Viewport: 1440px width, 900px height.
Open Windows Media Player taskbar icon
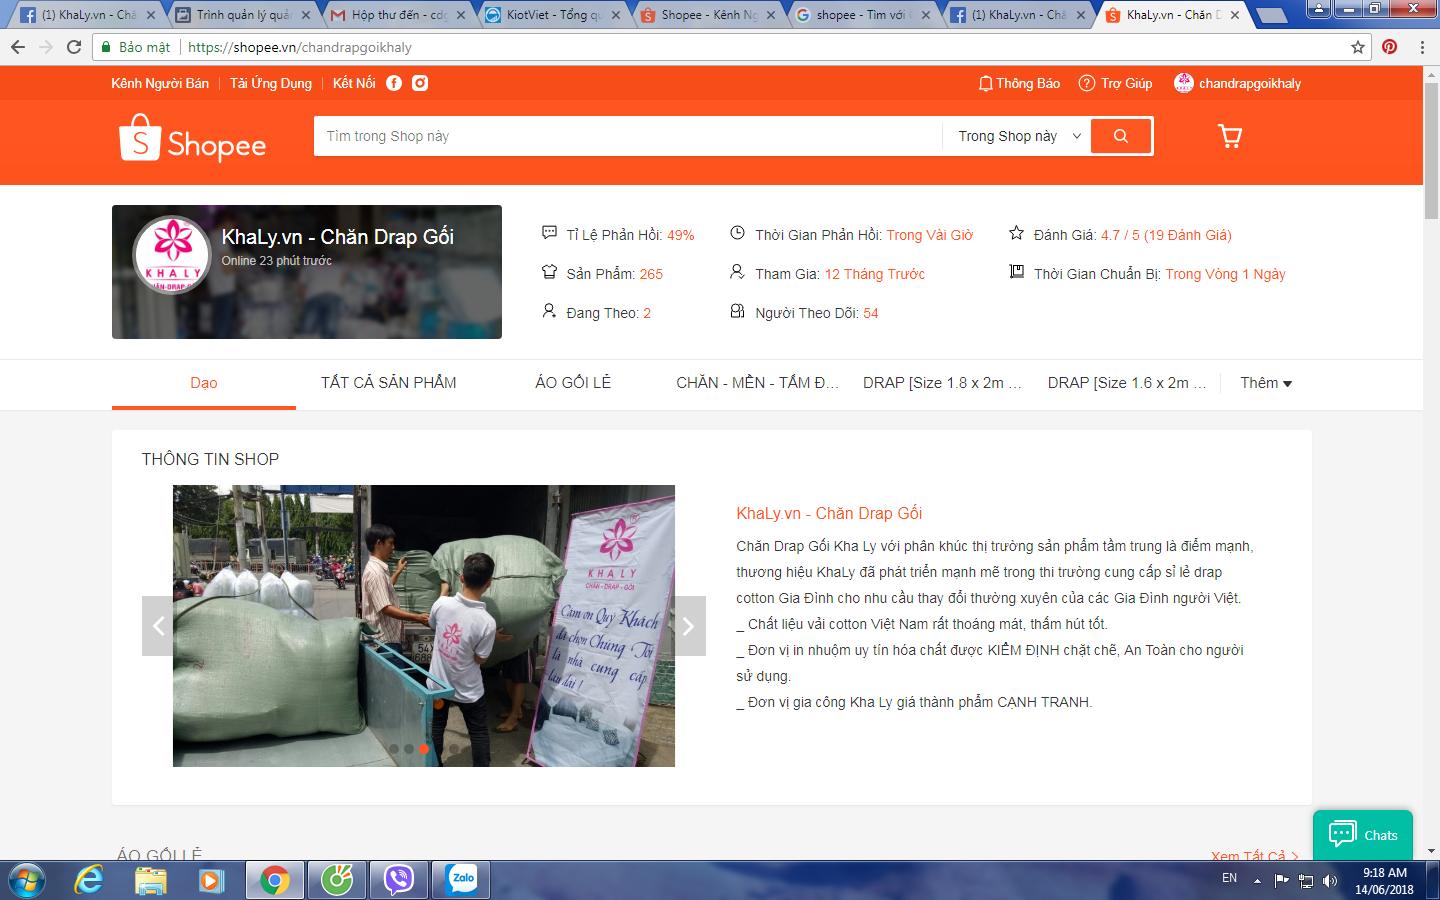(x=211, y=880)
